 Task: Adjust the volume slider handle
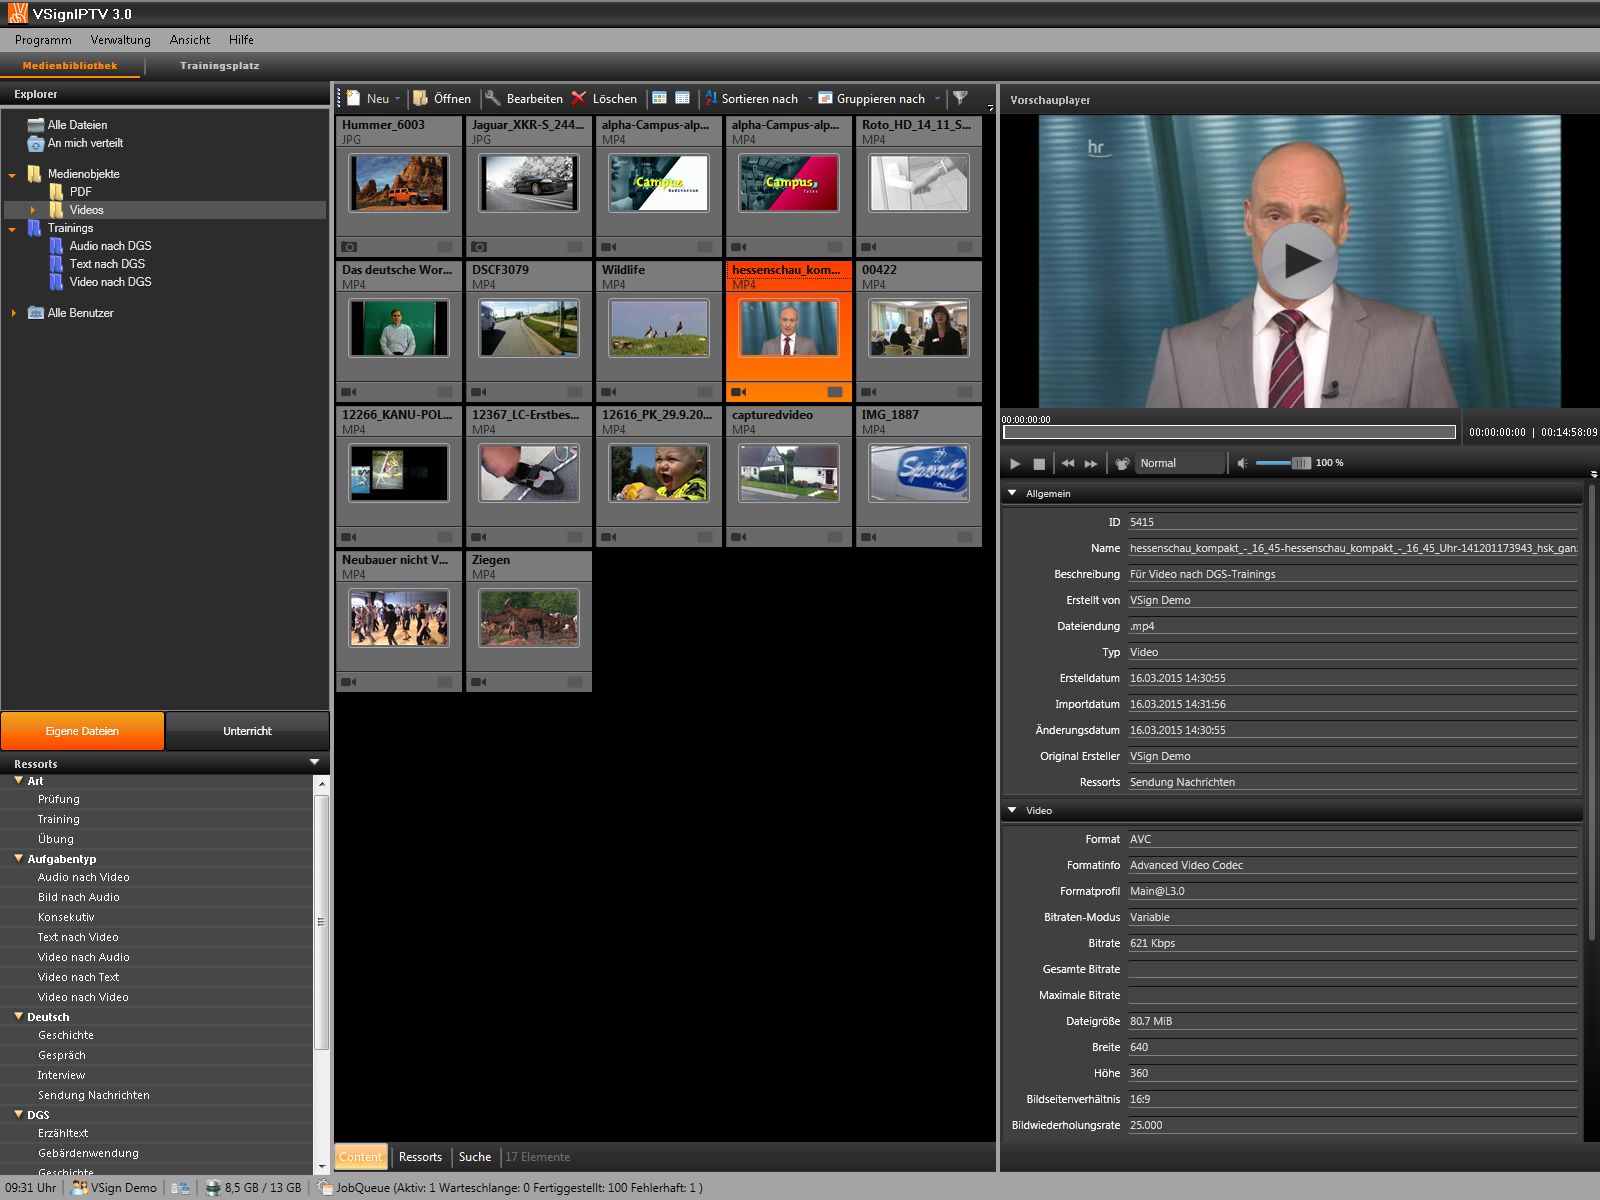click(1301, 463)
